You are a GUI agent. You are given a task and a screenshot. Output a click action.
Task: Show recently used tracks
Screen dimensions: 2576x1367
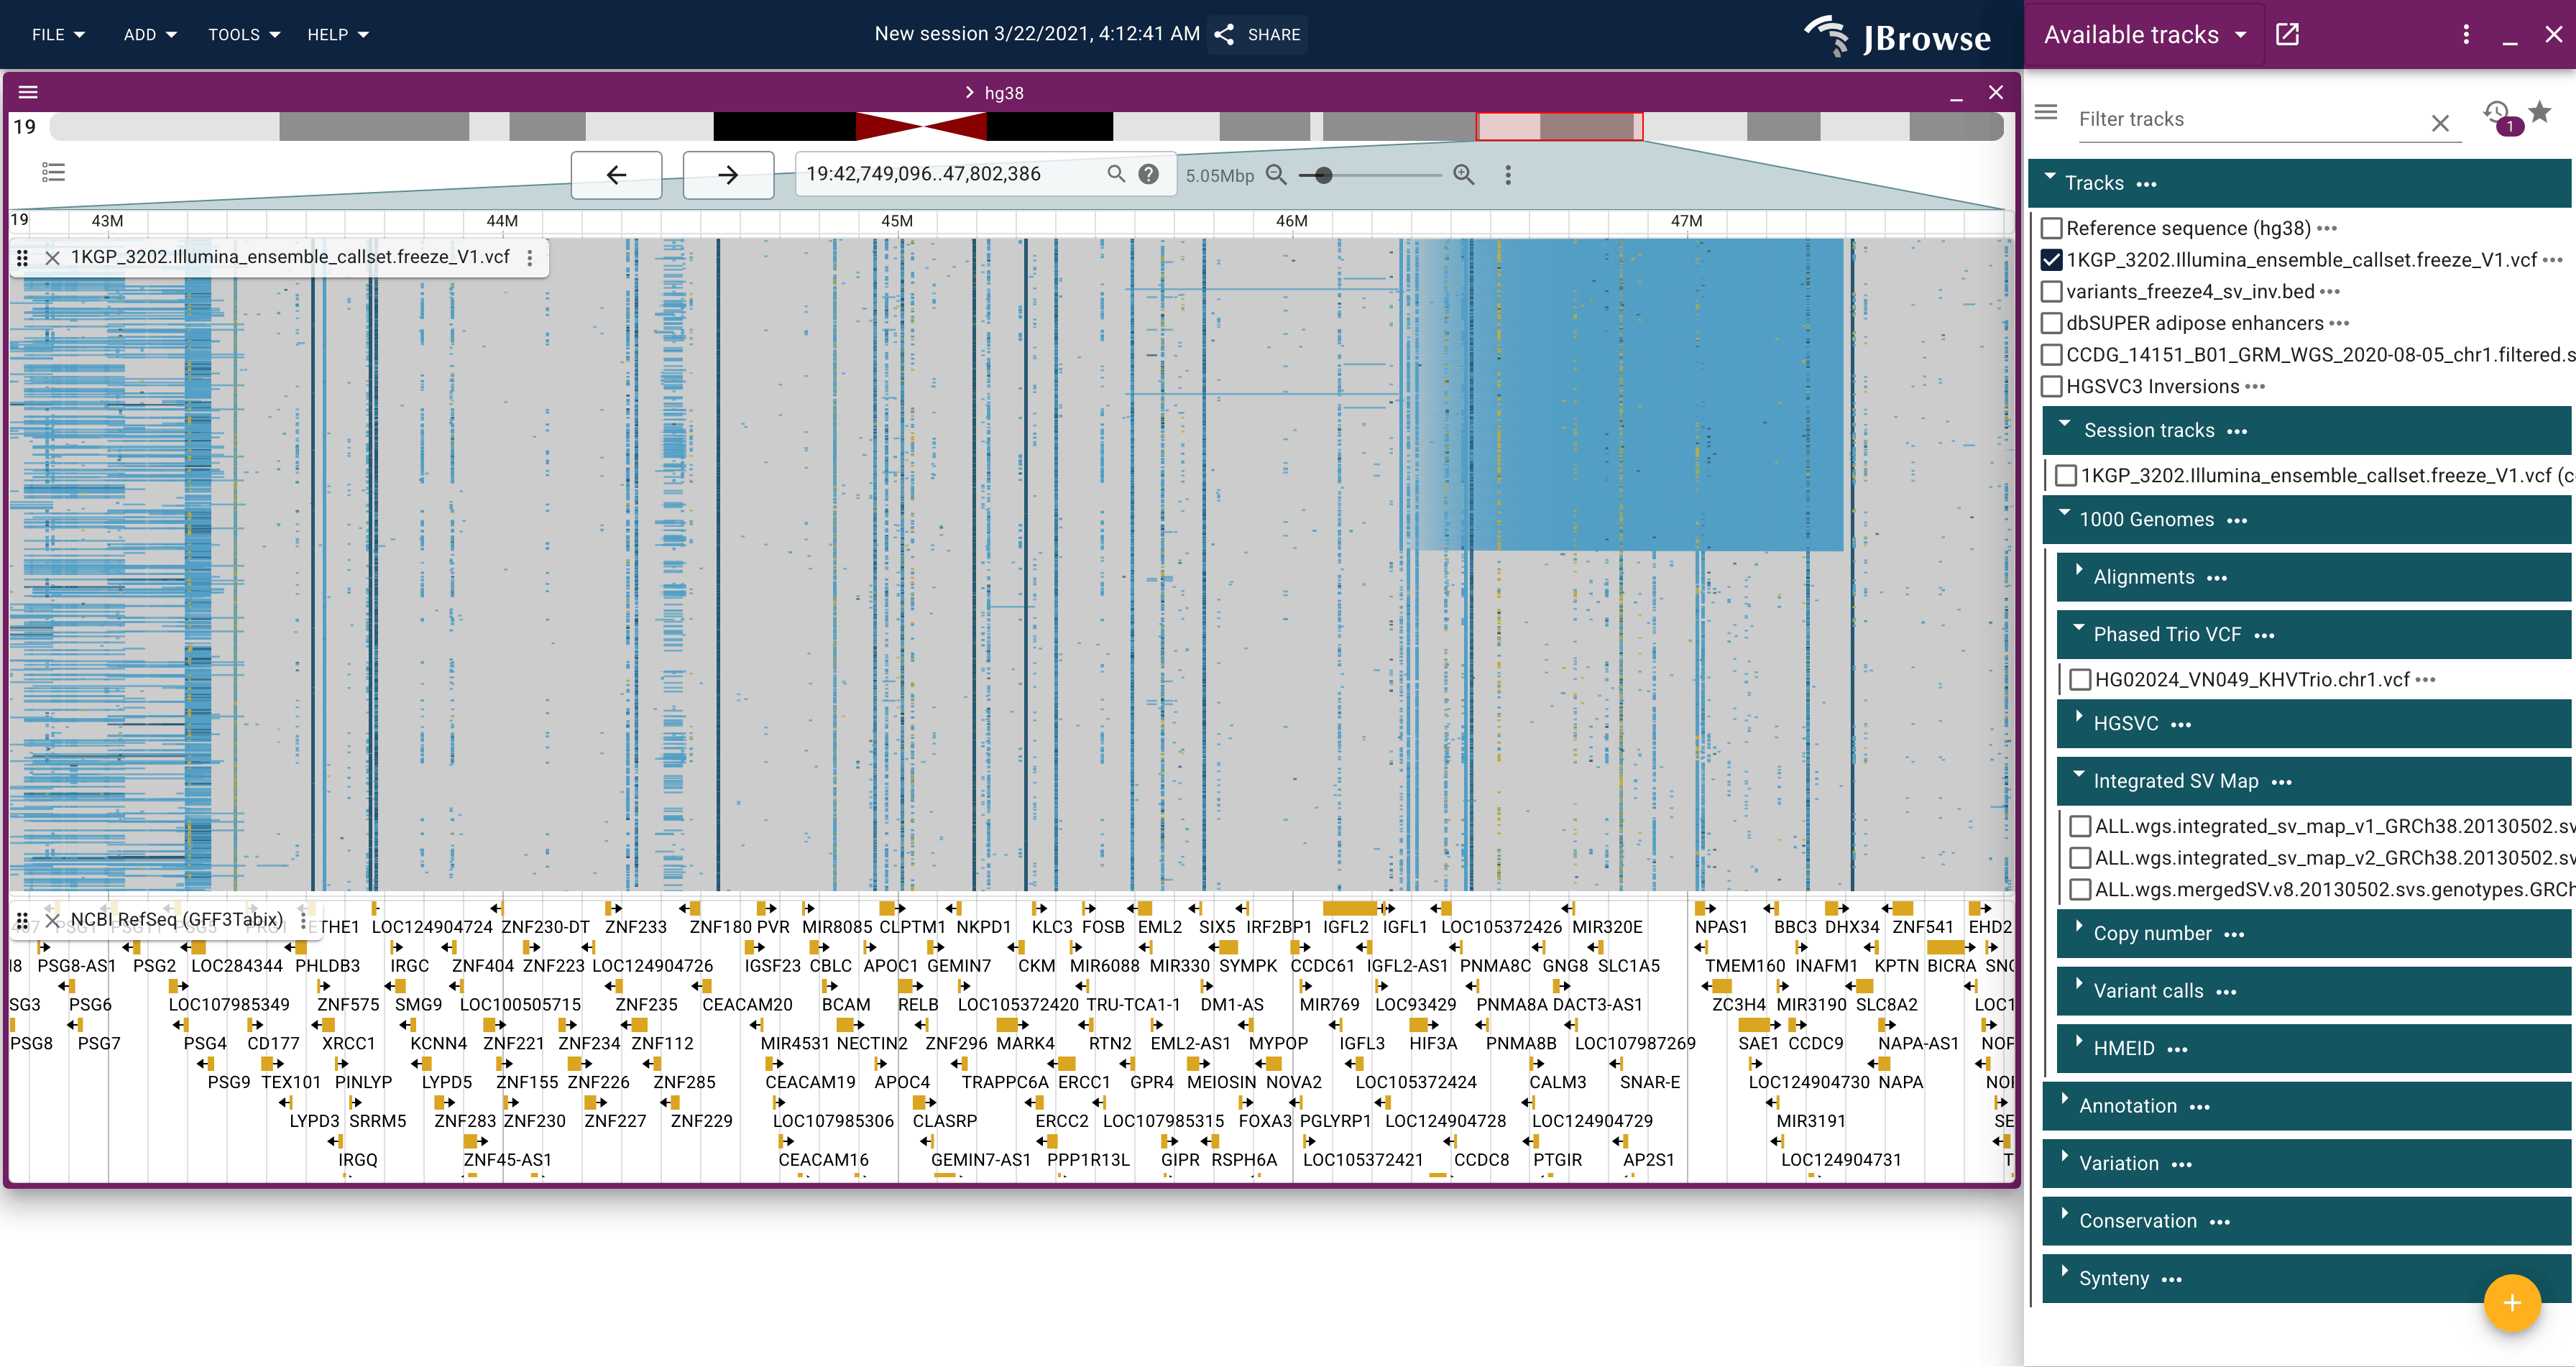tap(2496, 112)
